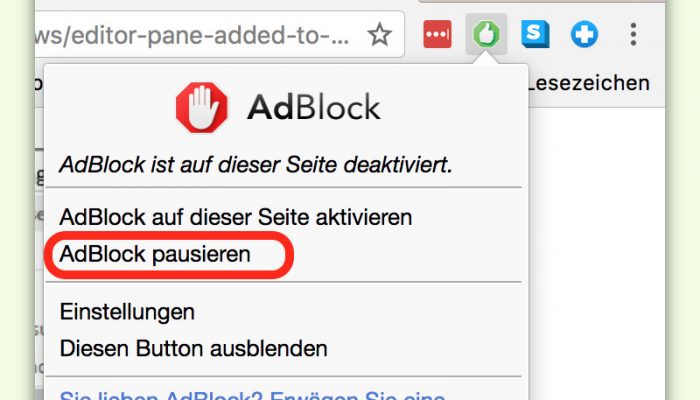The width and height of the screenshot is (700, 400).
Task: Click the blue plus extension icon
Action: 584,34
